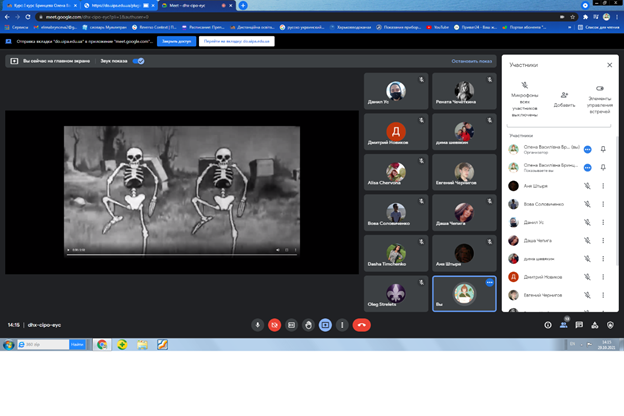Open meeting details info icon
Image resolution: width=624 pixels, height=416 pixels.
pyautogui.click(x=548, y=325)
